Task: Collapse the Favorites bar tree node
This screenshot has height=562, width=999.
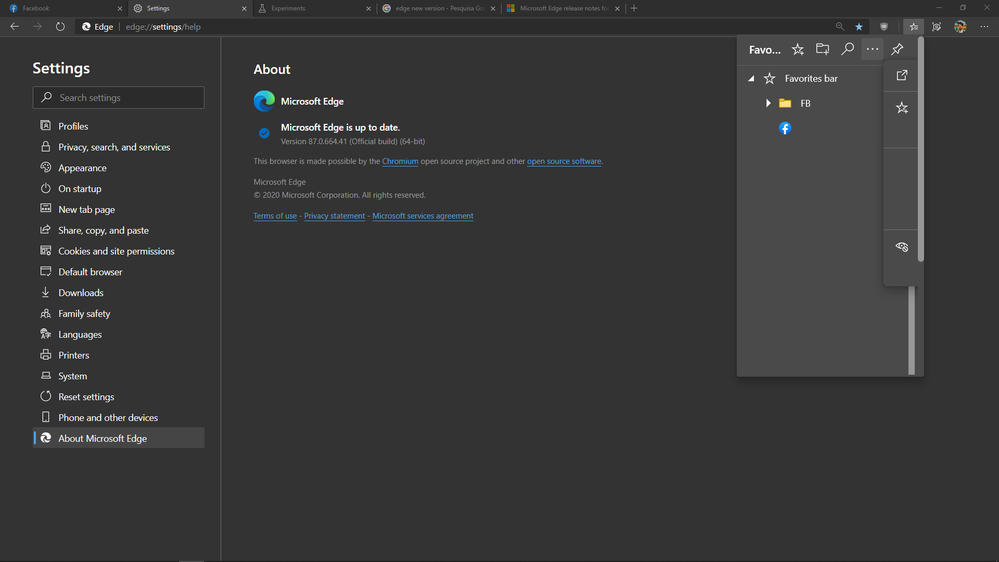Action: pyautogui.click(x=751, y=78)
